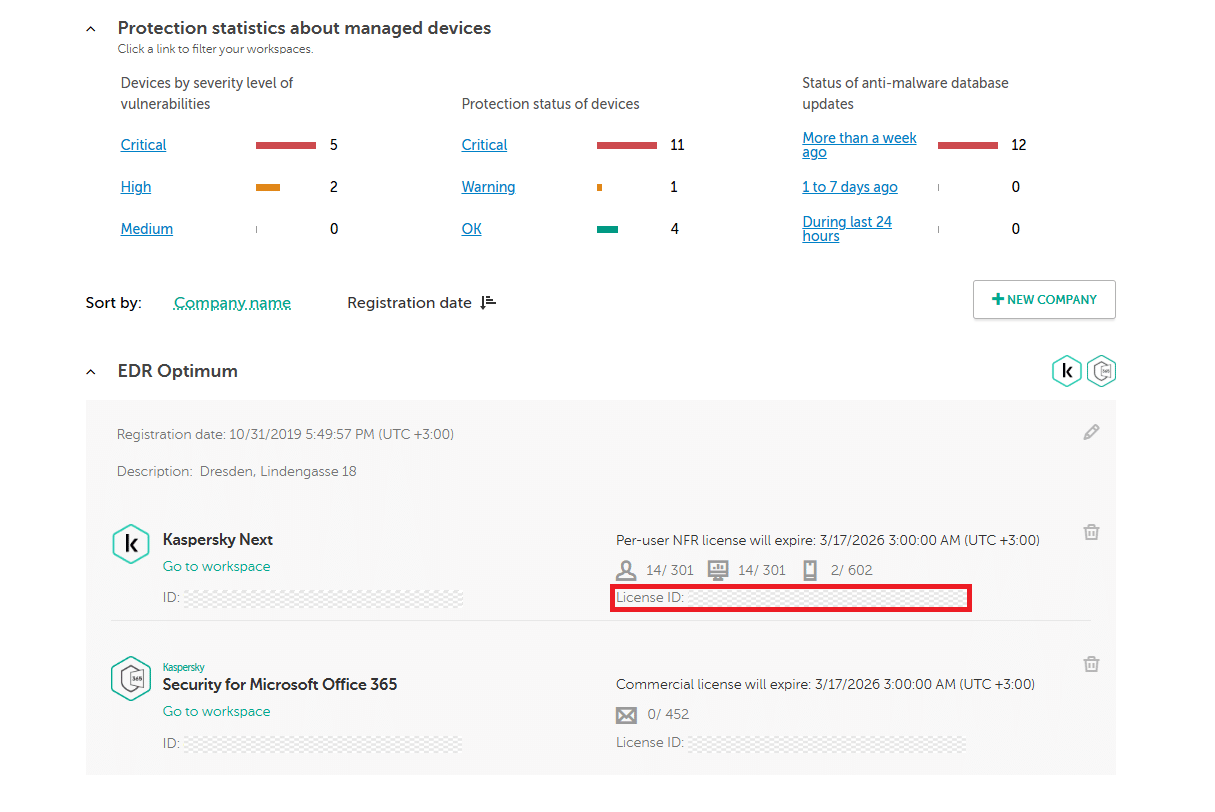Collapse the EDR Optimum company section

tap(91, 372)
